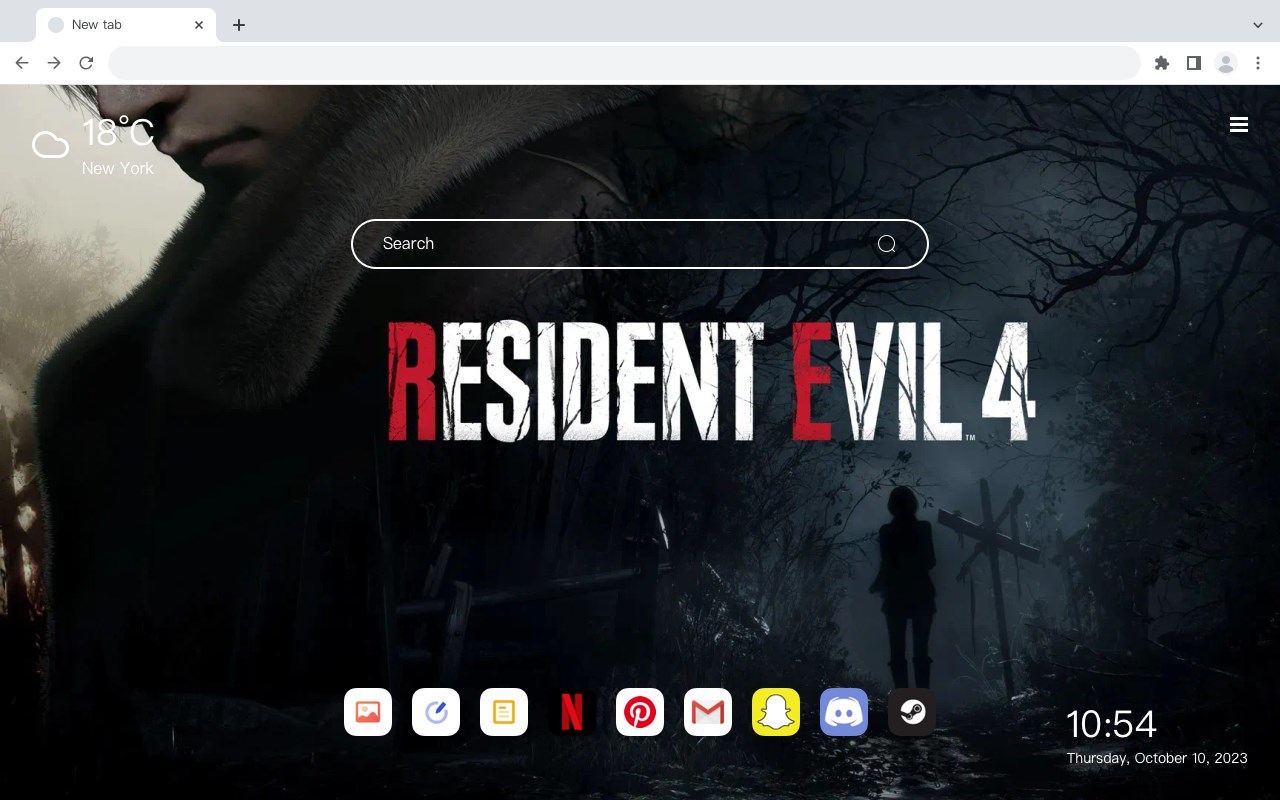The height and width of the screenshot is (800, 1280).
Task: Click the 10:54 clock display
Action: 1111,724
